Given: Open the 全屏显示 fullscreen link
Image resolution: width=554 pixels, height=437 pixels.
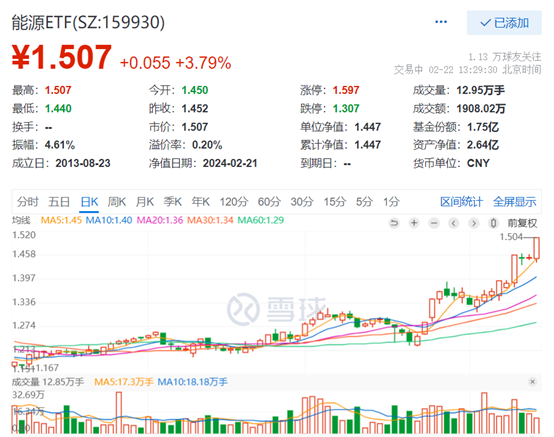Looking at the screenshot, I should coord(515,202).
